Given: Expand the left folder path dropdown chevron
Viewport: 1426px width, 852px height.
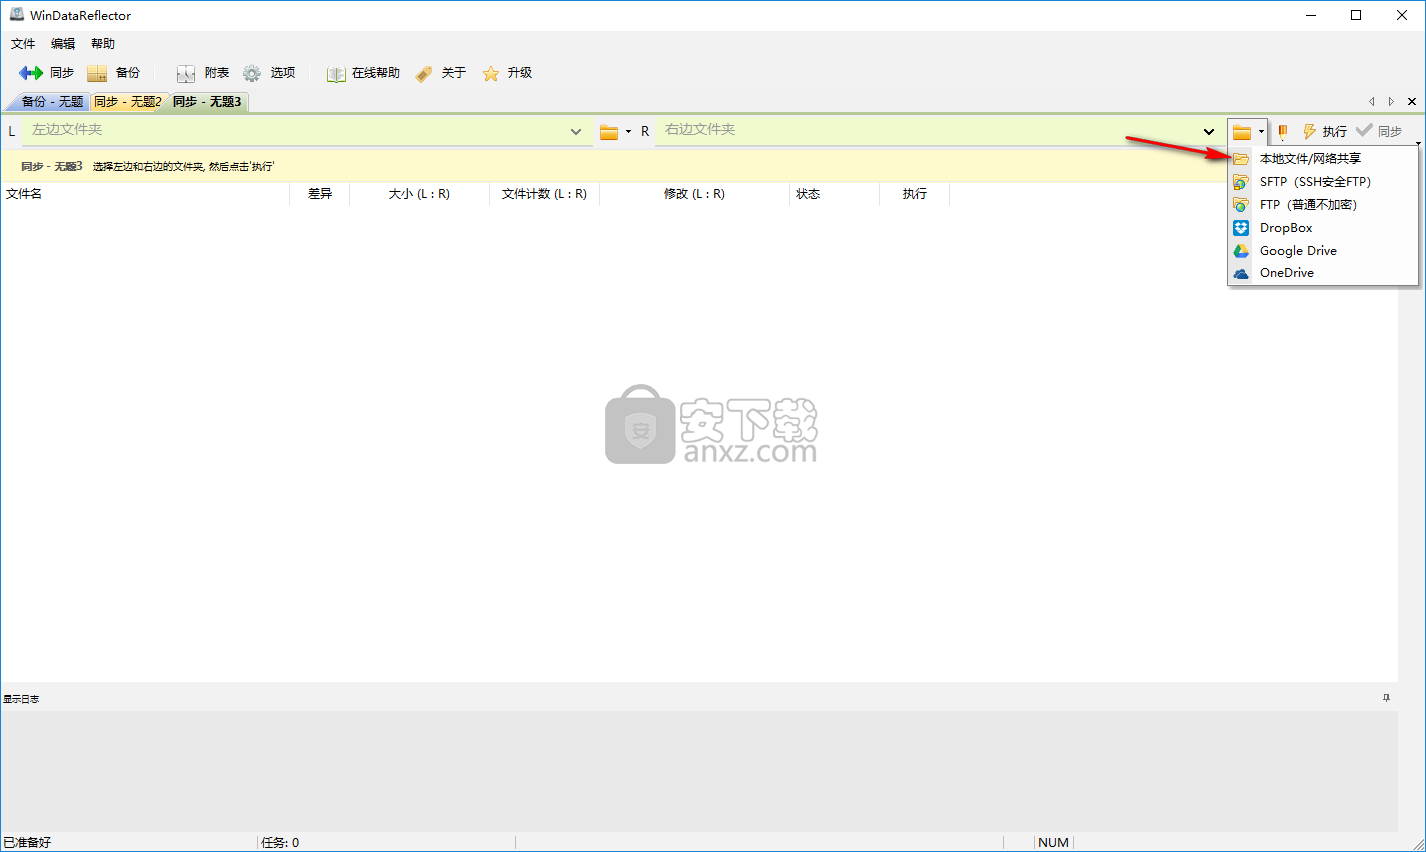Looking at the screenshot, I should pyautogui.click(x=576, y=131).
